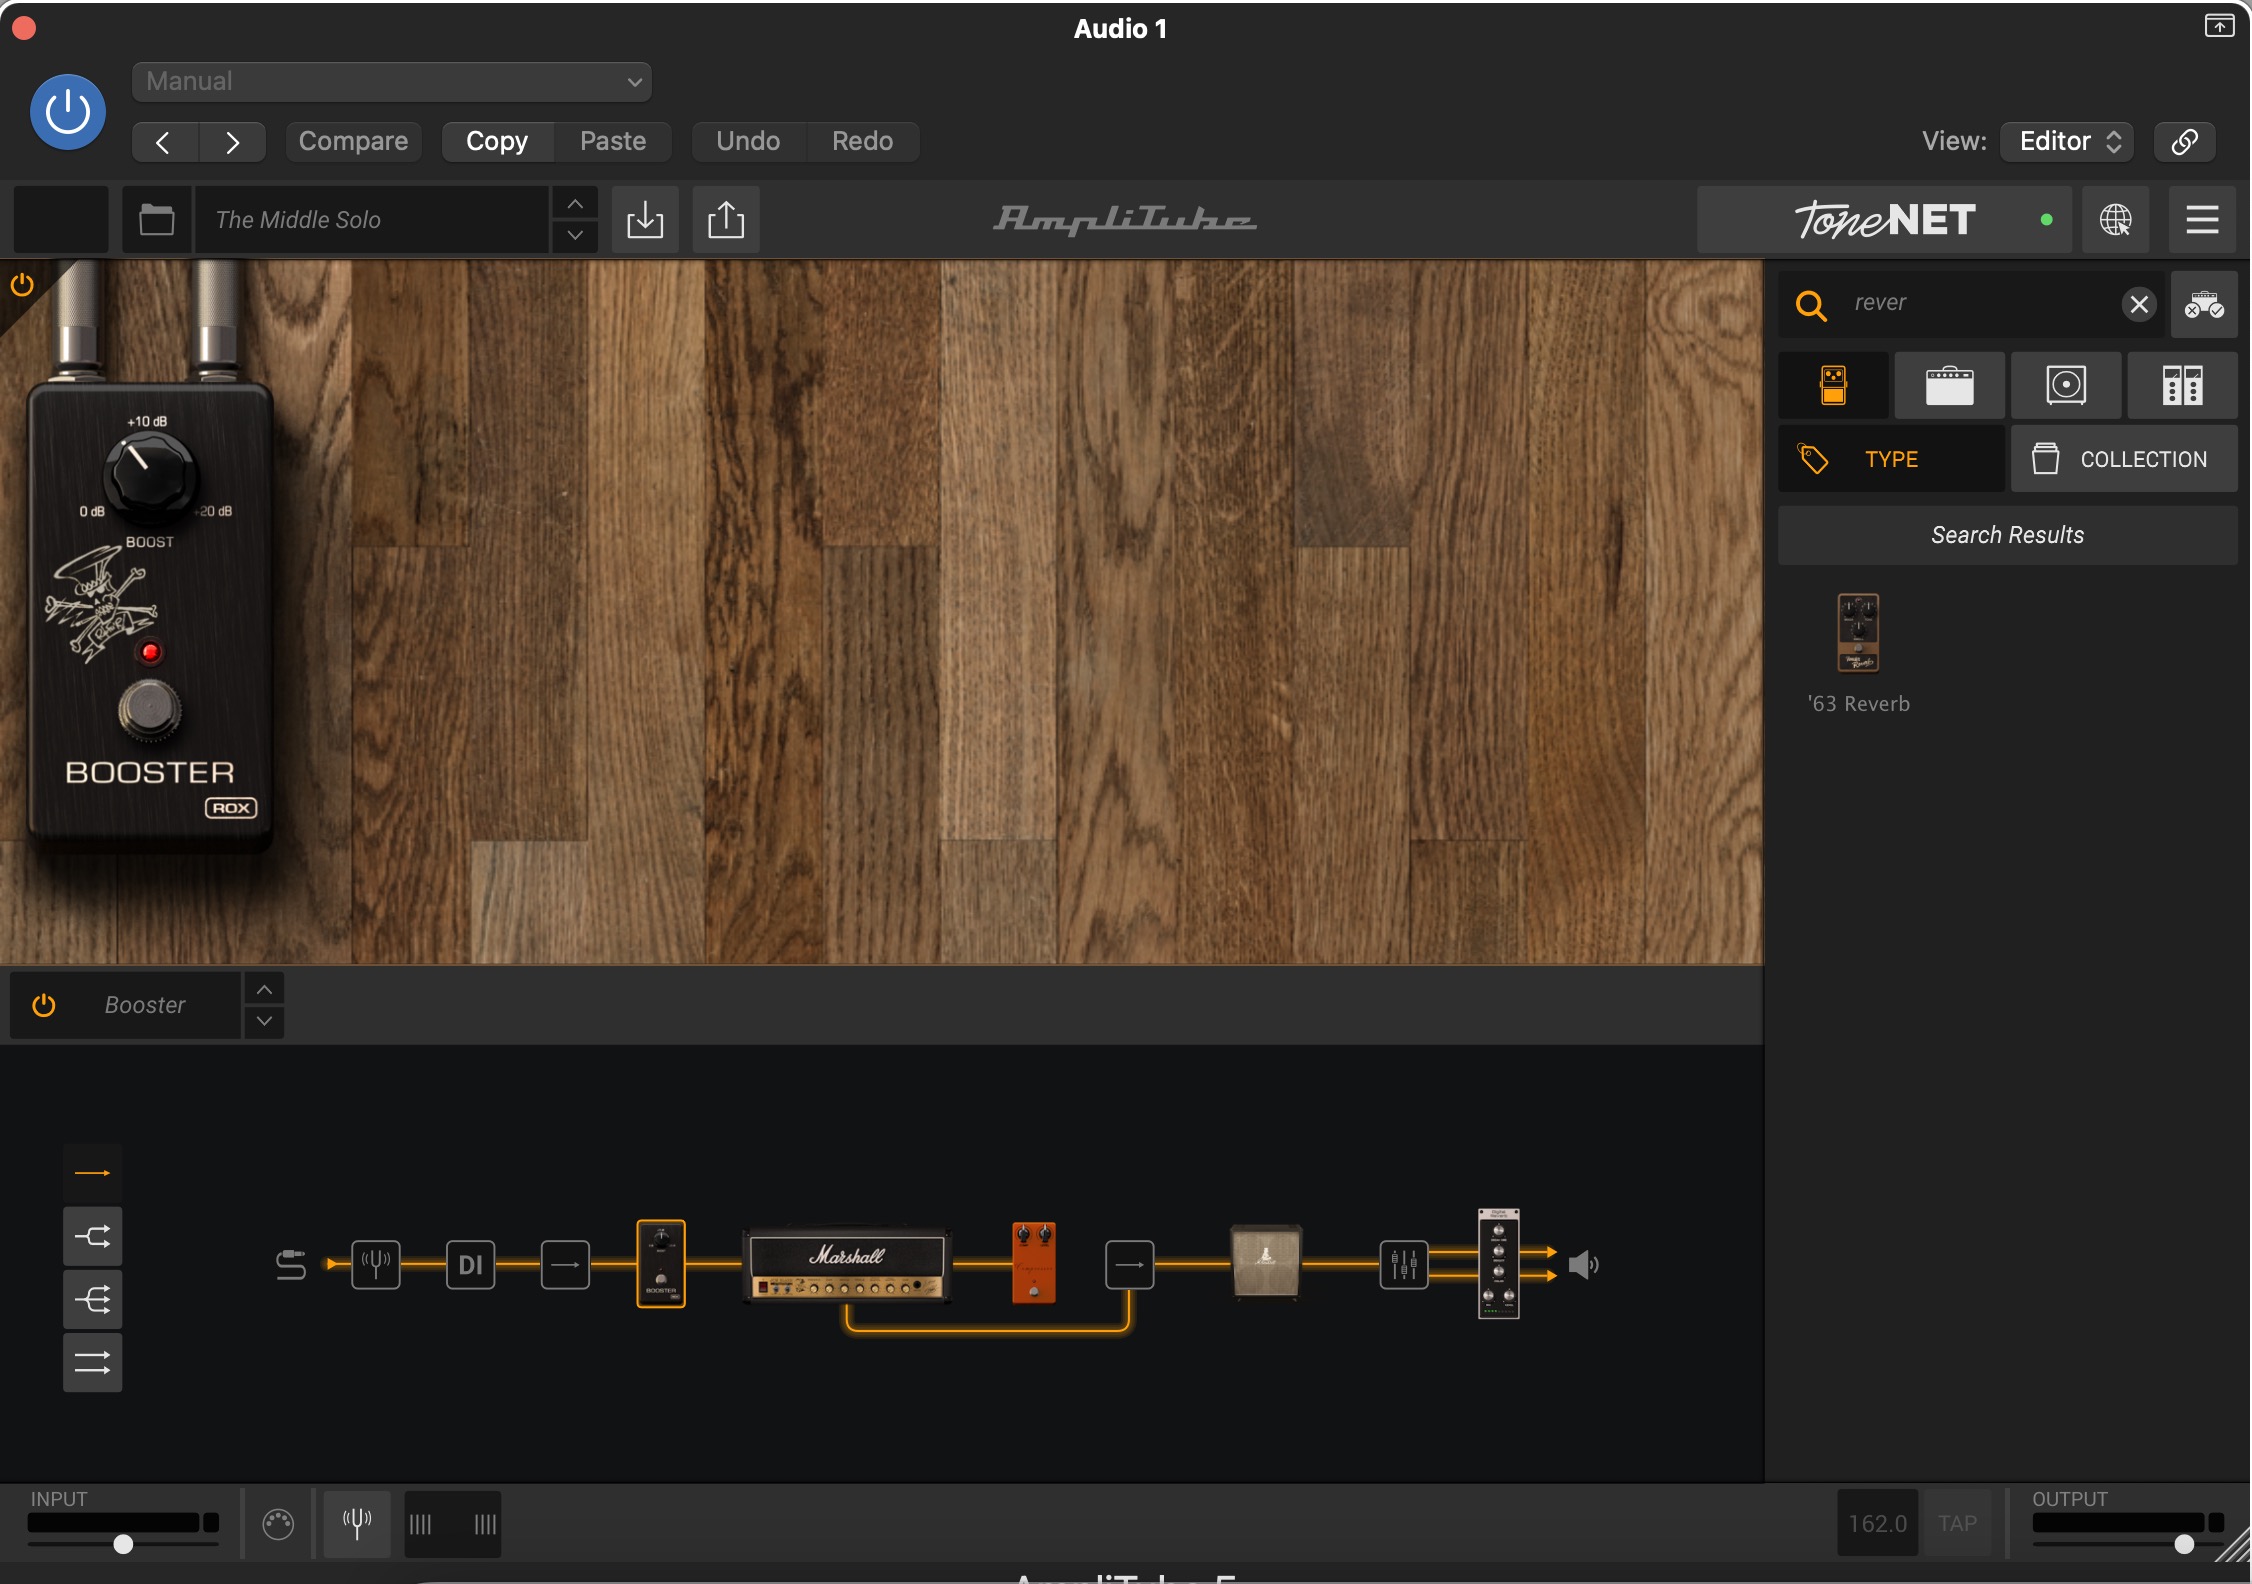2252x1584 pixels.
Task: Click the Paste button
Action: click(613, 141)
